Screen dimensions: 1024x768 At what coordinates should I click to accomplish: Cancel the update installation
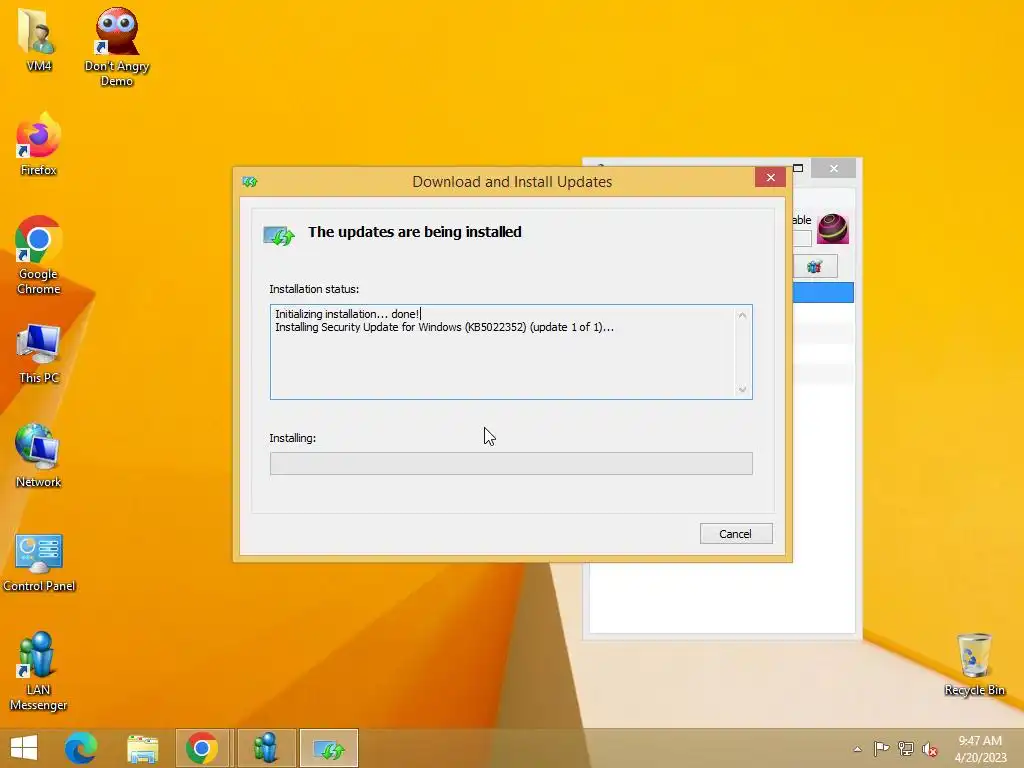[736, 534]
